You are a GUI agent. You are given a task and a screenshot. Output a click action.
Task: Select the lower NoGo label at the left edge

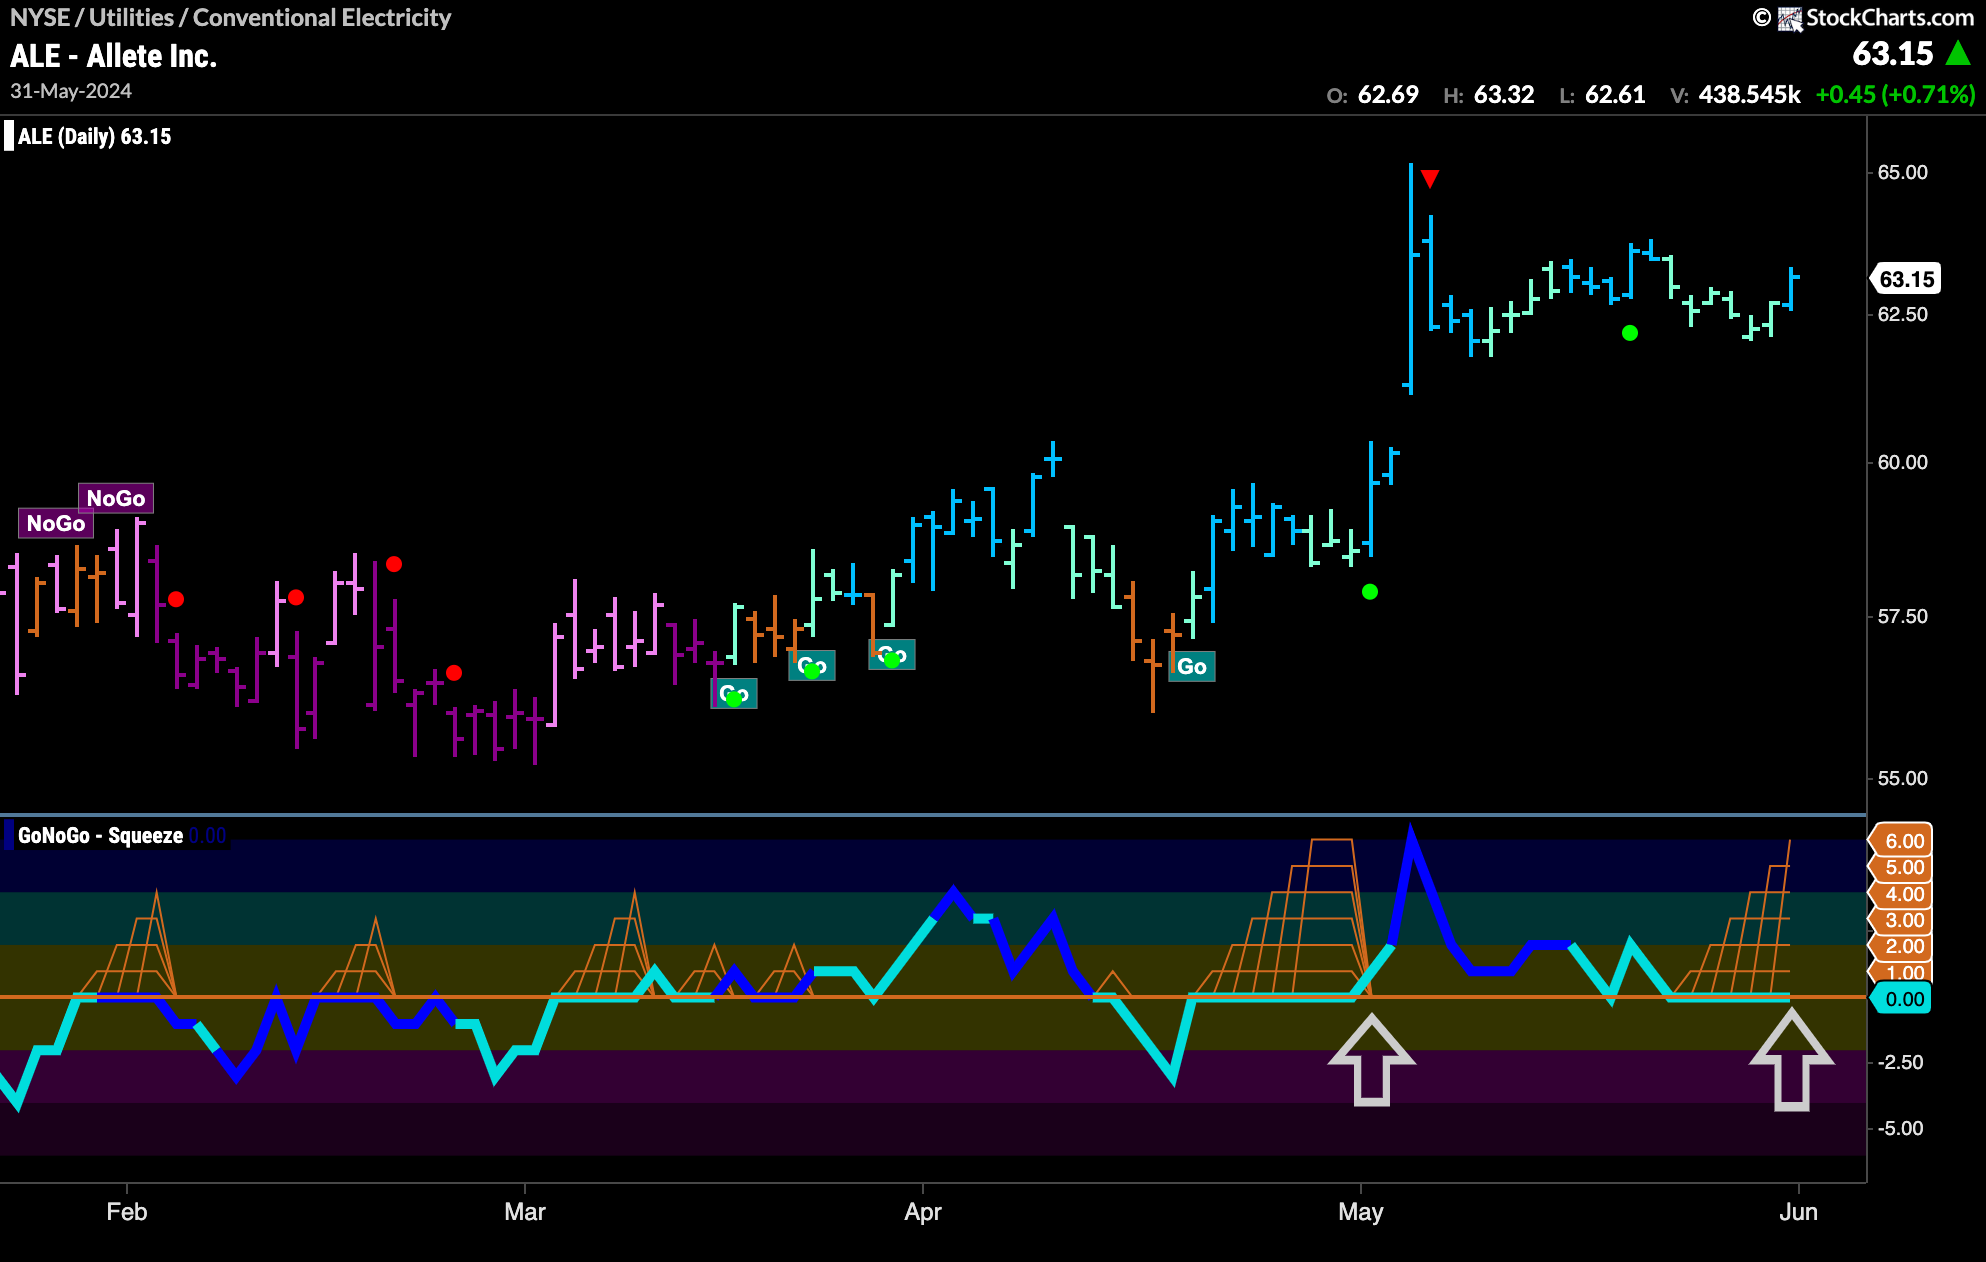[56, 523]
